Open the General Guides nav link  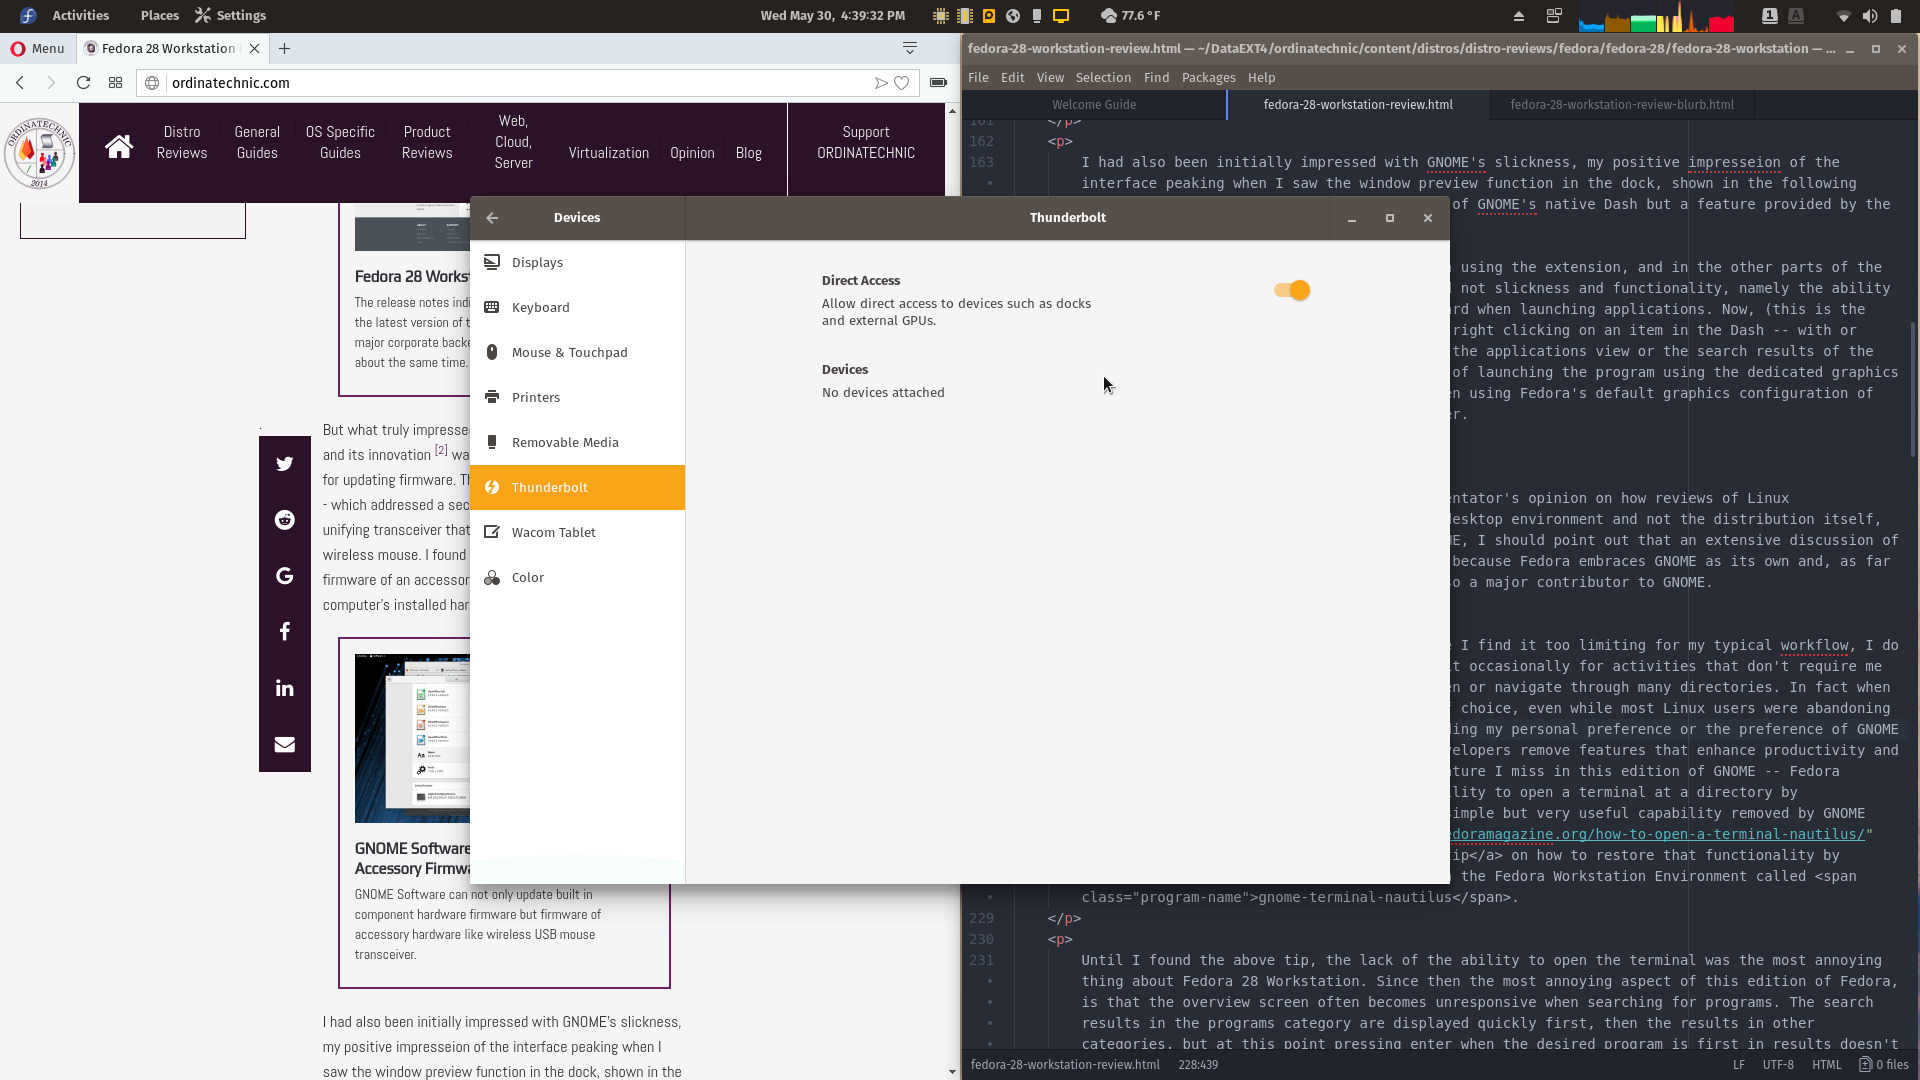coord(257,142)
